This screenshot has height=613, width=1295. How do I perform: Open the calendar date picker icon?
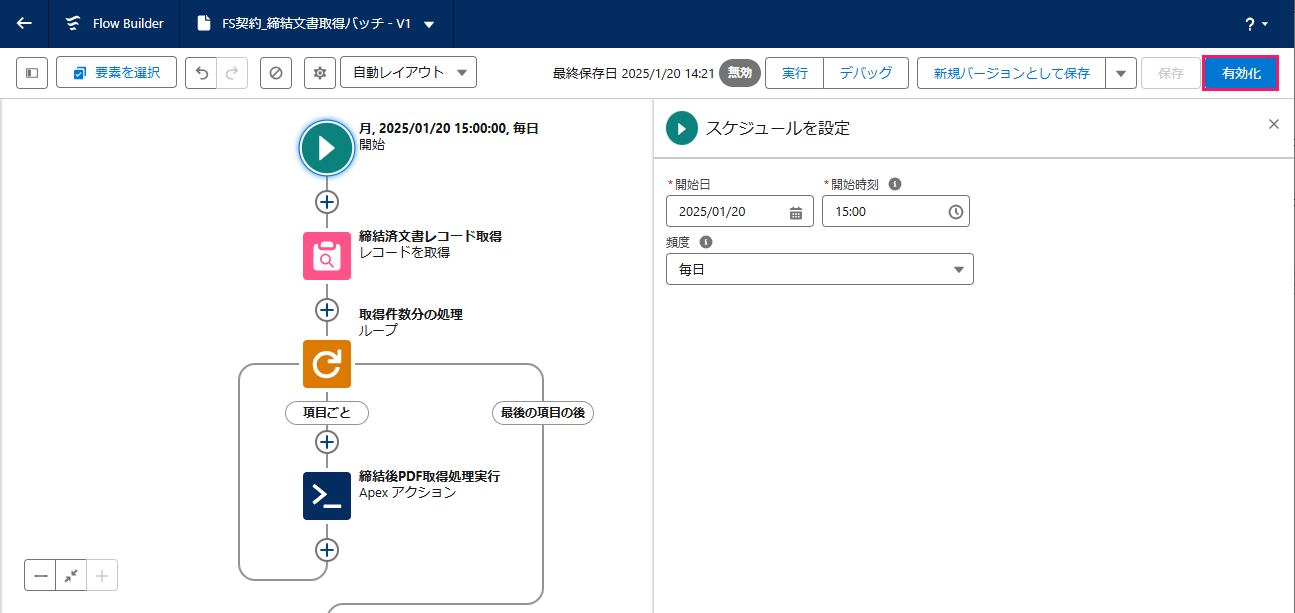coord(796,212)
